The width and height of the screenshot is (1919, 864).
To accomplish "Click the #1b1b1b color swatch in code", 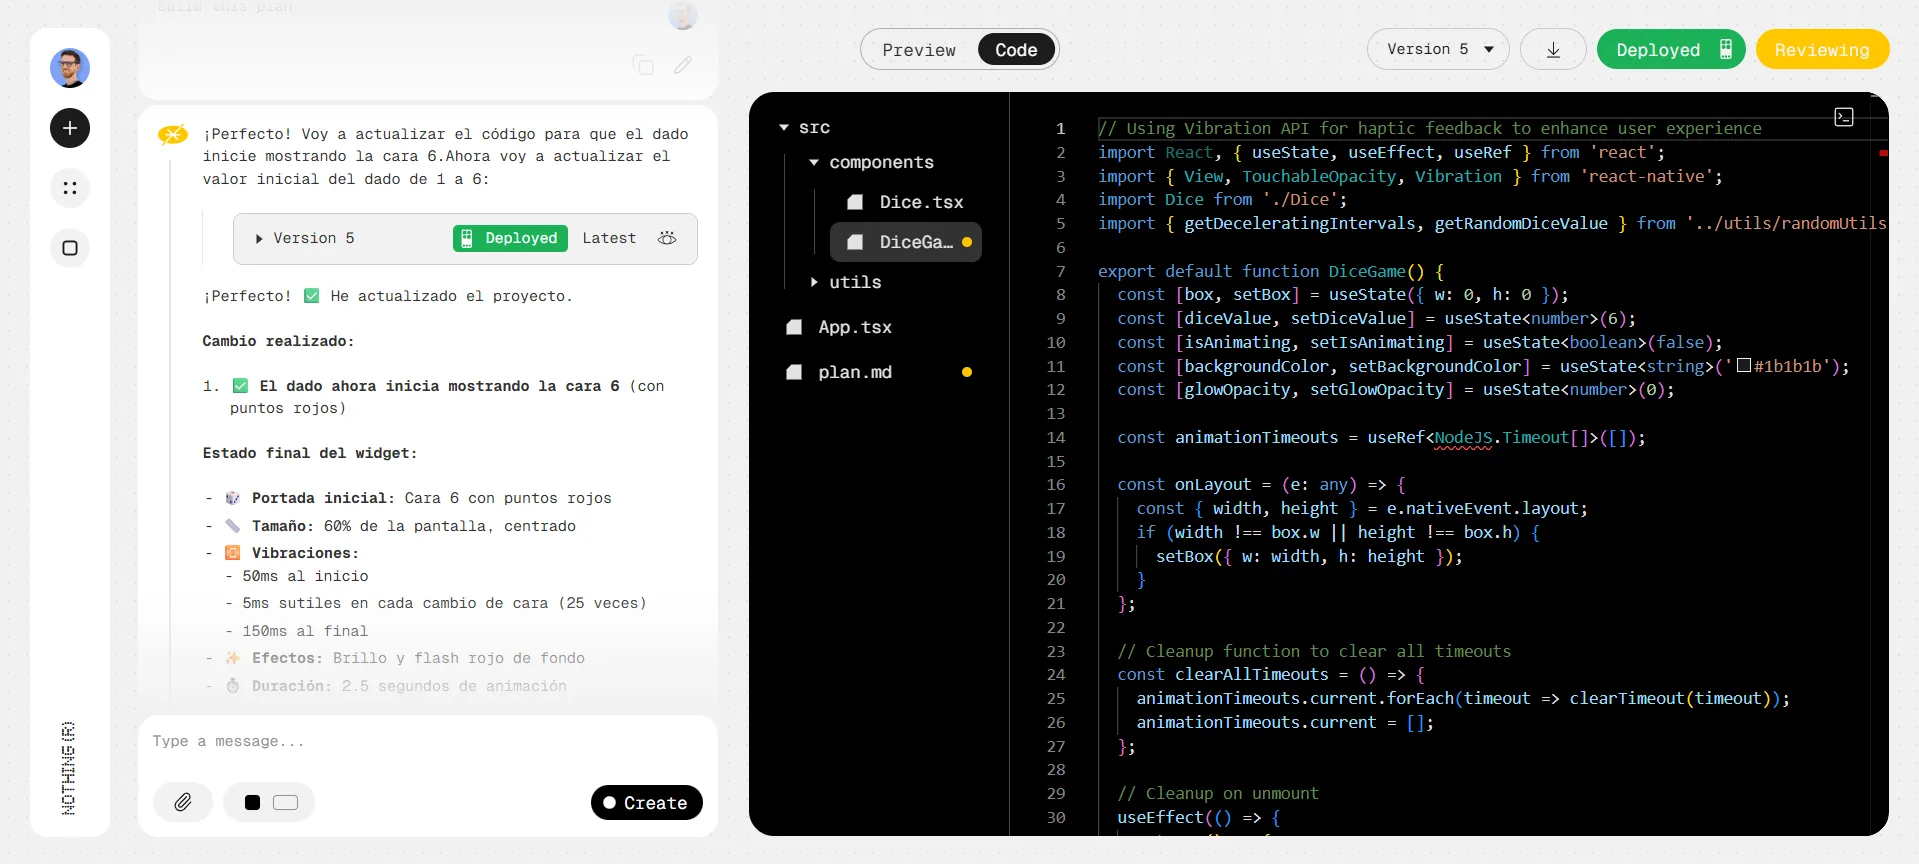I will (x=1744, y=365).
